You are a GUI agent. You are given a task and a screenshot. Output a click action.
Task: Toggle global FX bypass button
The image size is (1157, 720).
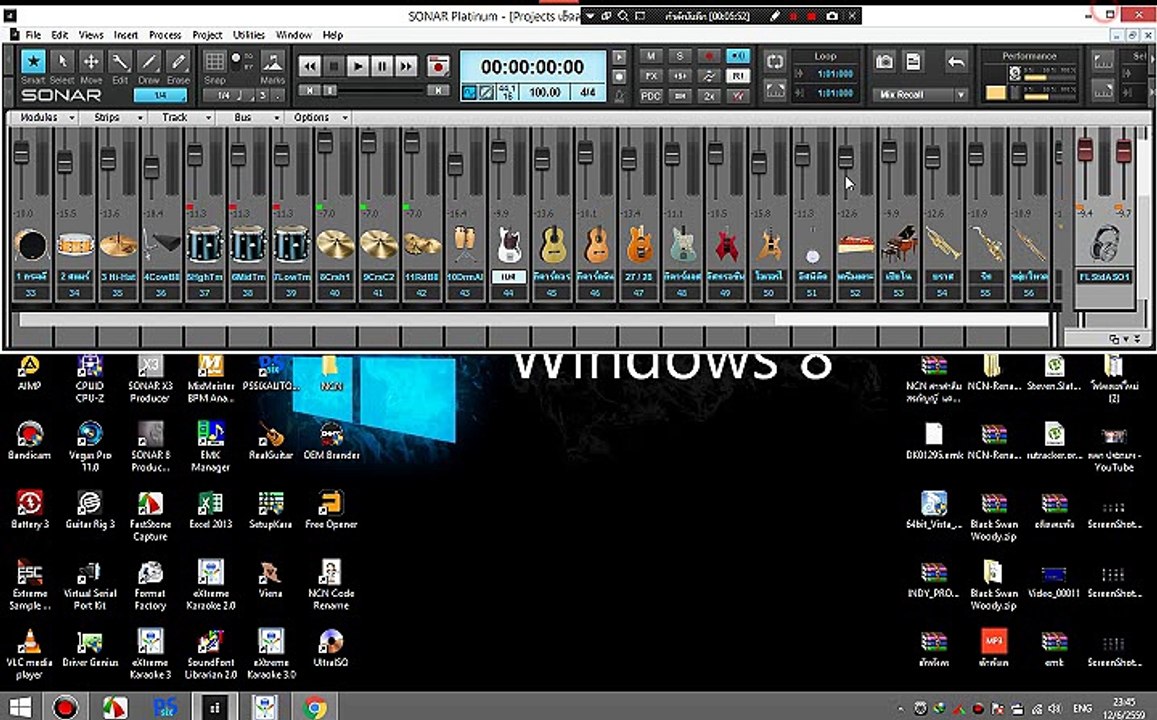coord(650,76)
